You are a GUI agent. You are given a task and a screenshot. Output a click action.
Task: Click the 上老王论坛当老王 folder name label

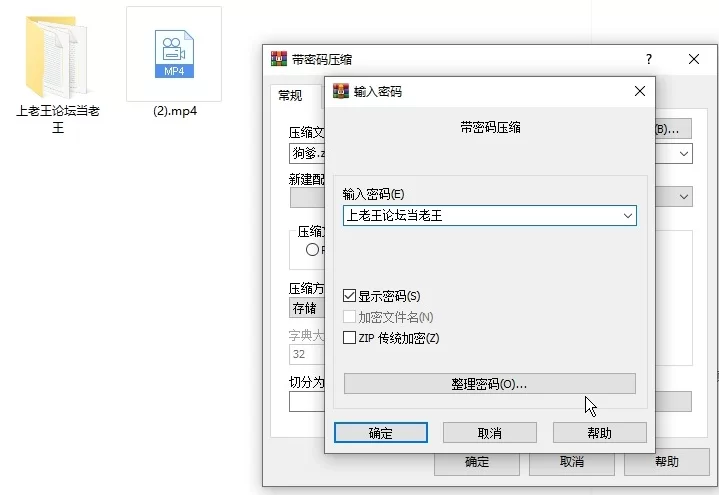(x=58, y=118)
